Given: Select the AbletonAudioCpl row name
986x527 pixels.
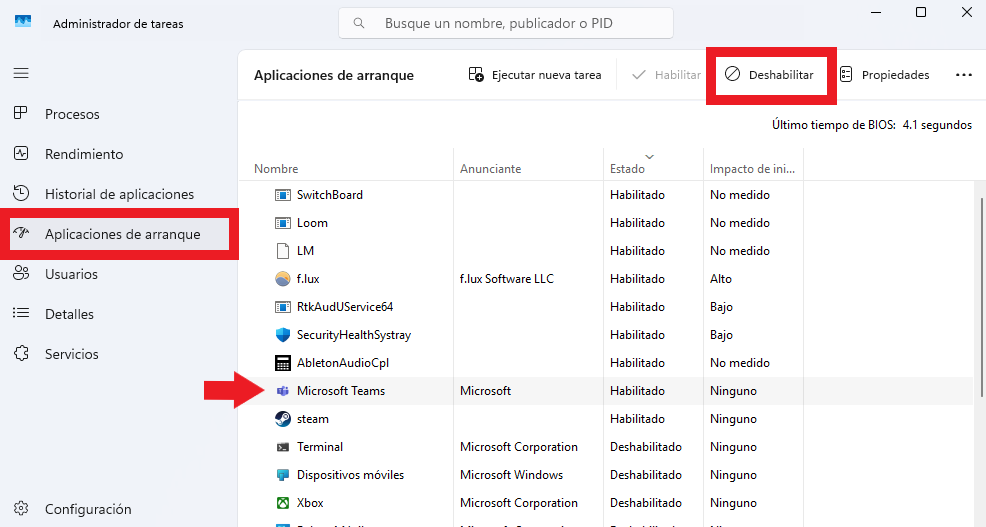Looking at the screenshot, I should point(343,363).
